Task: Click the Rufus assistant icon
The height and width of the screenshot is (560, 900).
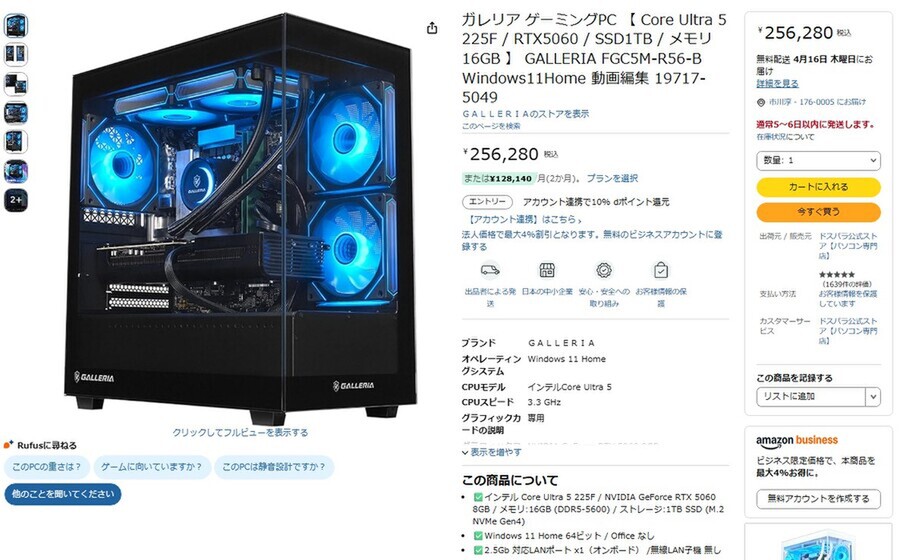Action: [x=8, y=445]
